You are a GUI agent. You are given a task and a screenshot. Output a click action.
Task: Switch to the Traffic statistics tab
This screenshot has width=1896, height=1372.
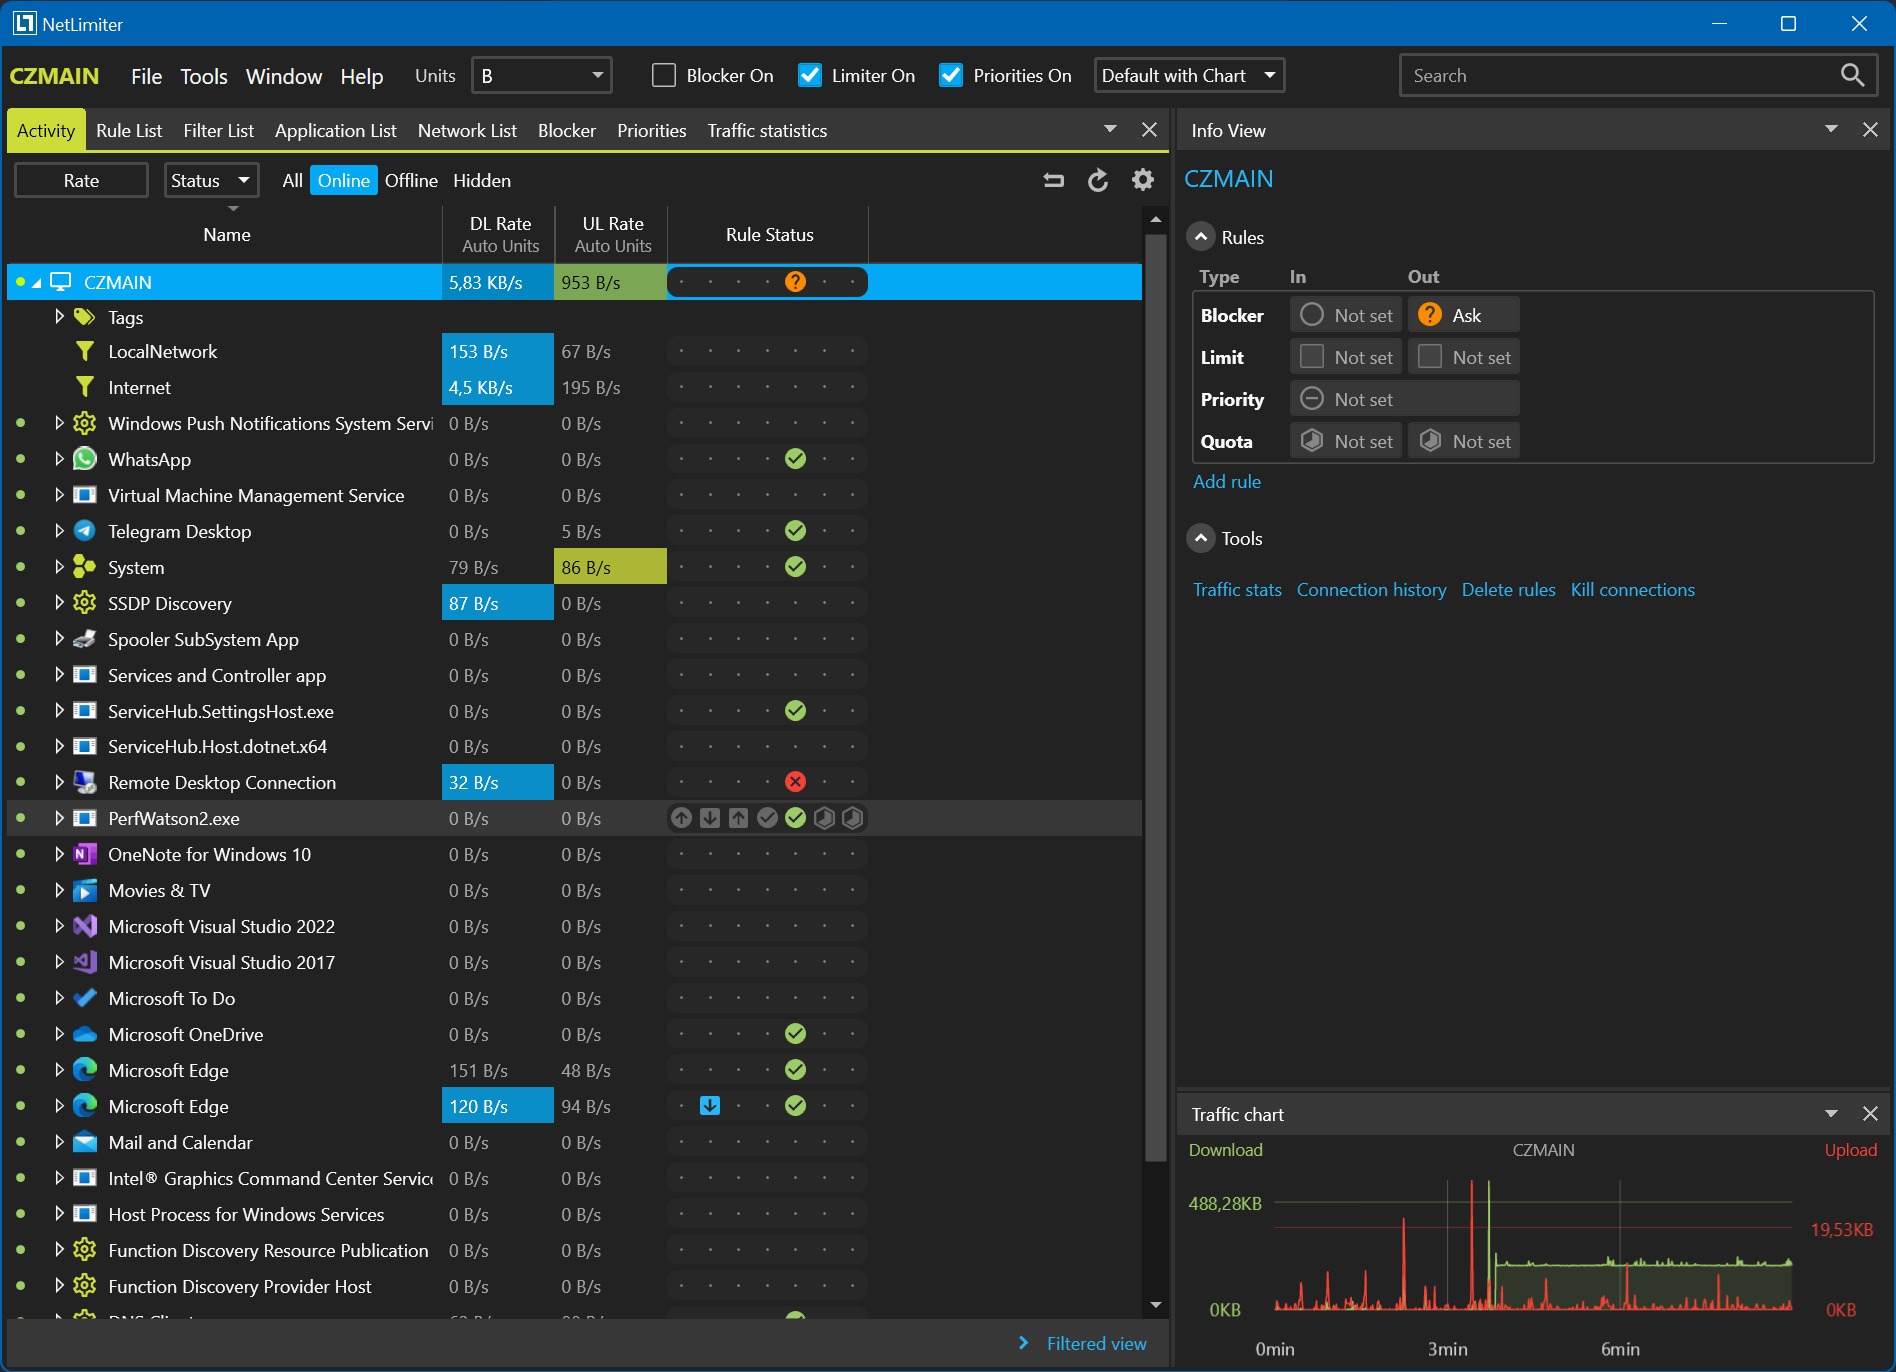(767, 131)
